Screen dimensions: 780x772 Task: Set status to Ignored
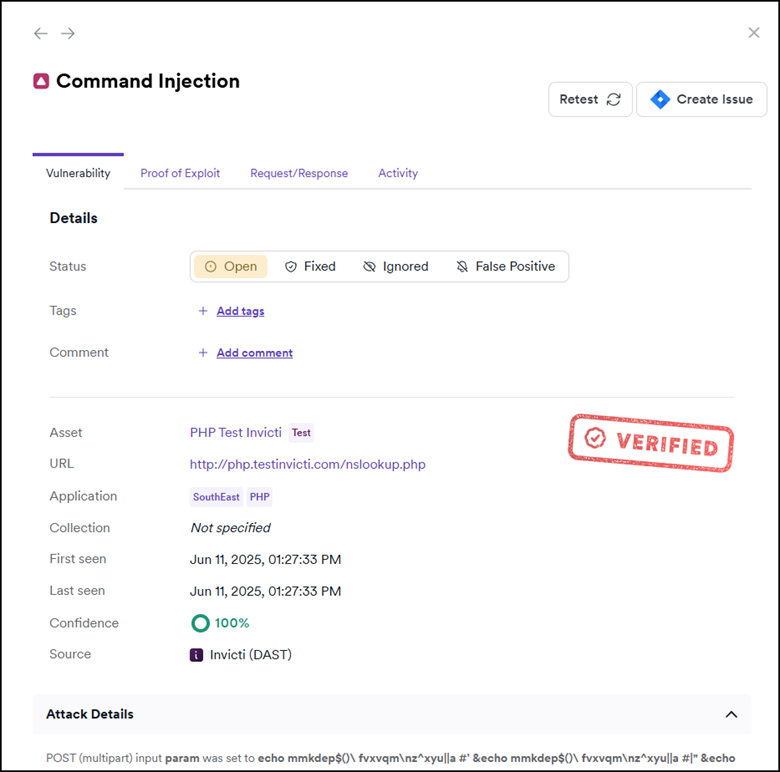pos(395,267)
